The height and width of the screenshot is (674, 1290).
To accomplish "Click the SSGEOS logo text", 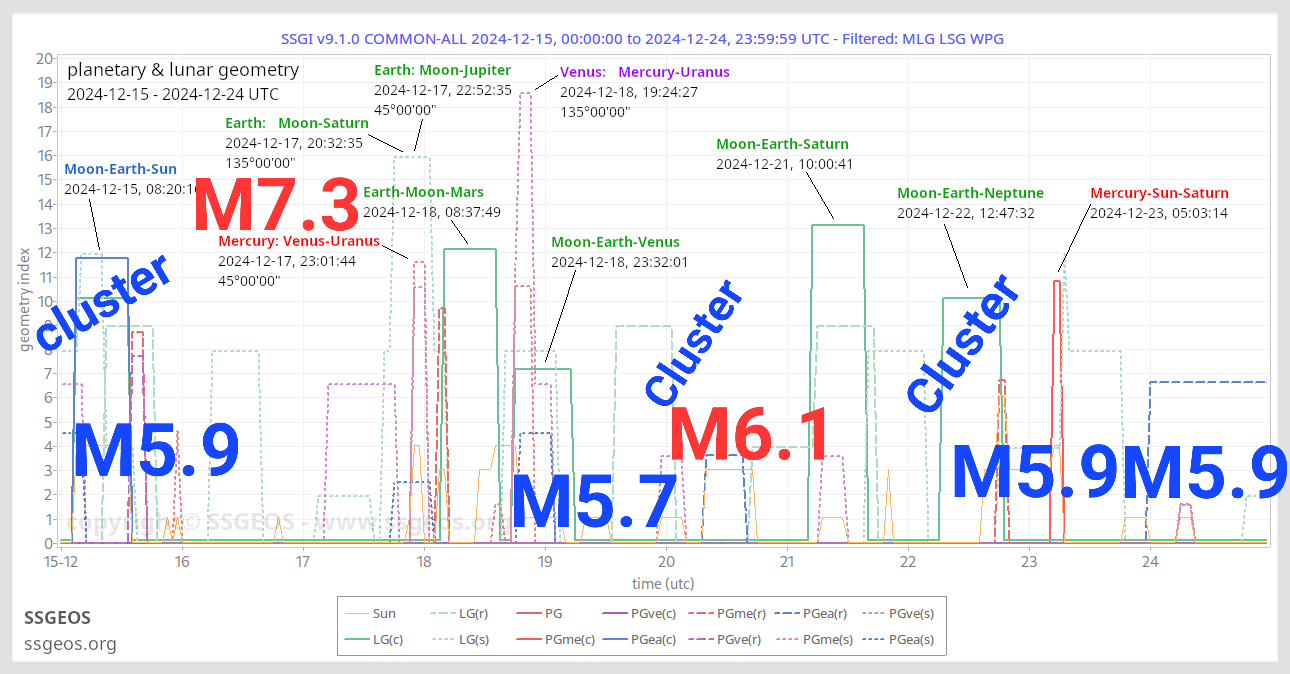I will click(58, 618).
